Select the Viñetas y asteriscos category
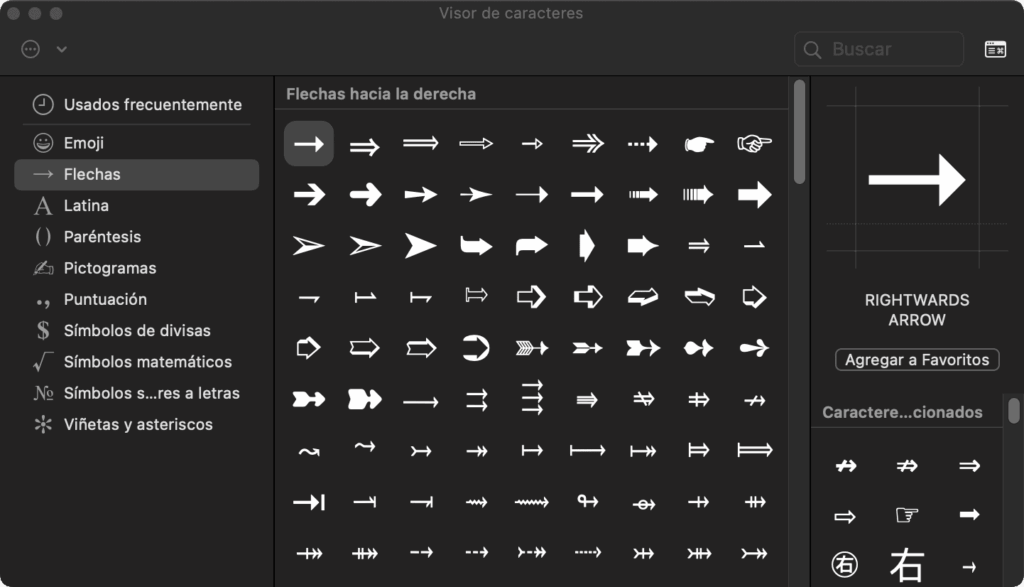The image size is (1024, 587). click(x=136, y=424)
